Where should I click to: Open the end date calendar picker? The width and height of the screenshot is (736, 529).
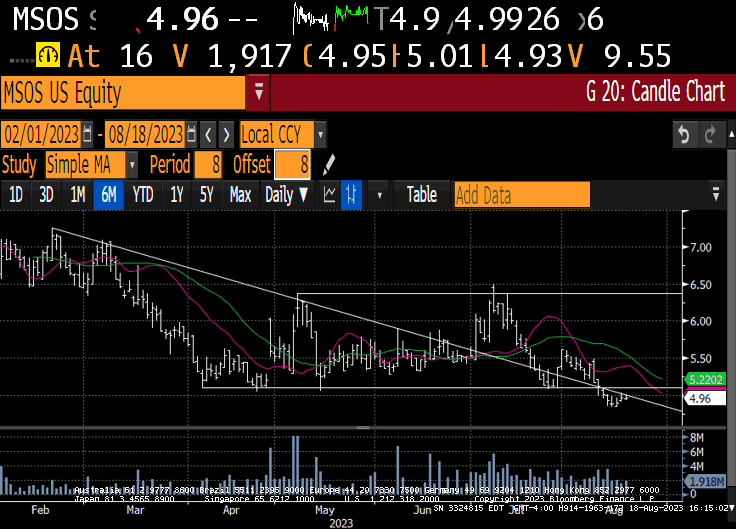point(191,135)
